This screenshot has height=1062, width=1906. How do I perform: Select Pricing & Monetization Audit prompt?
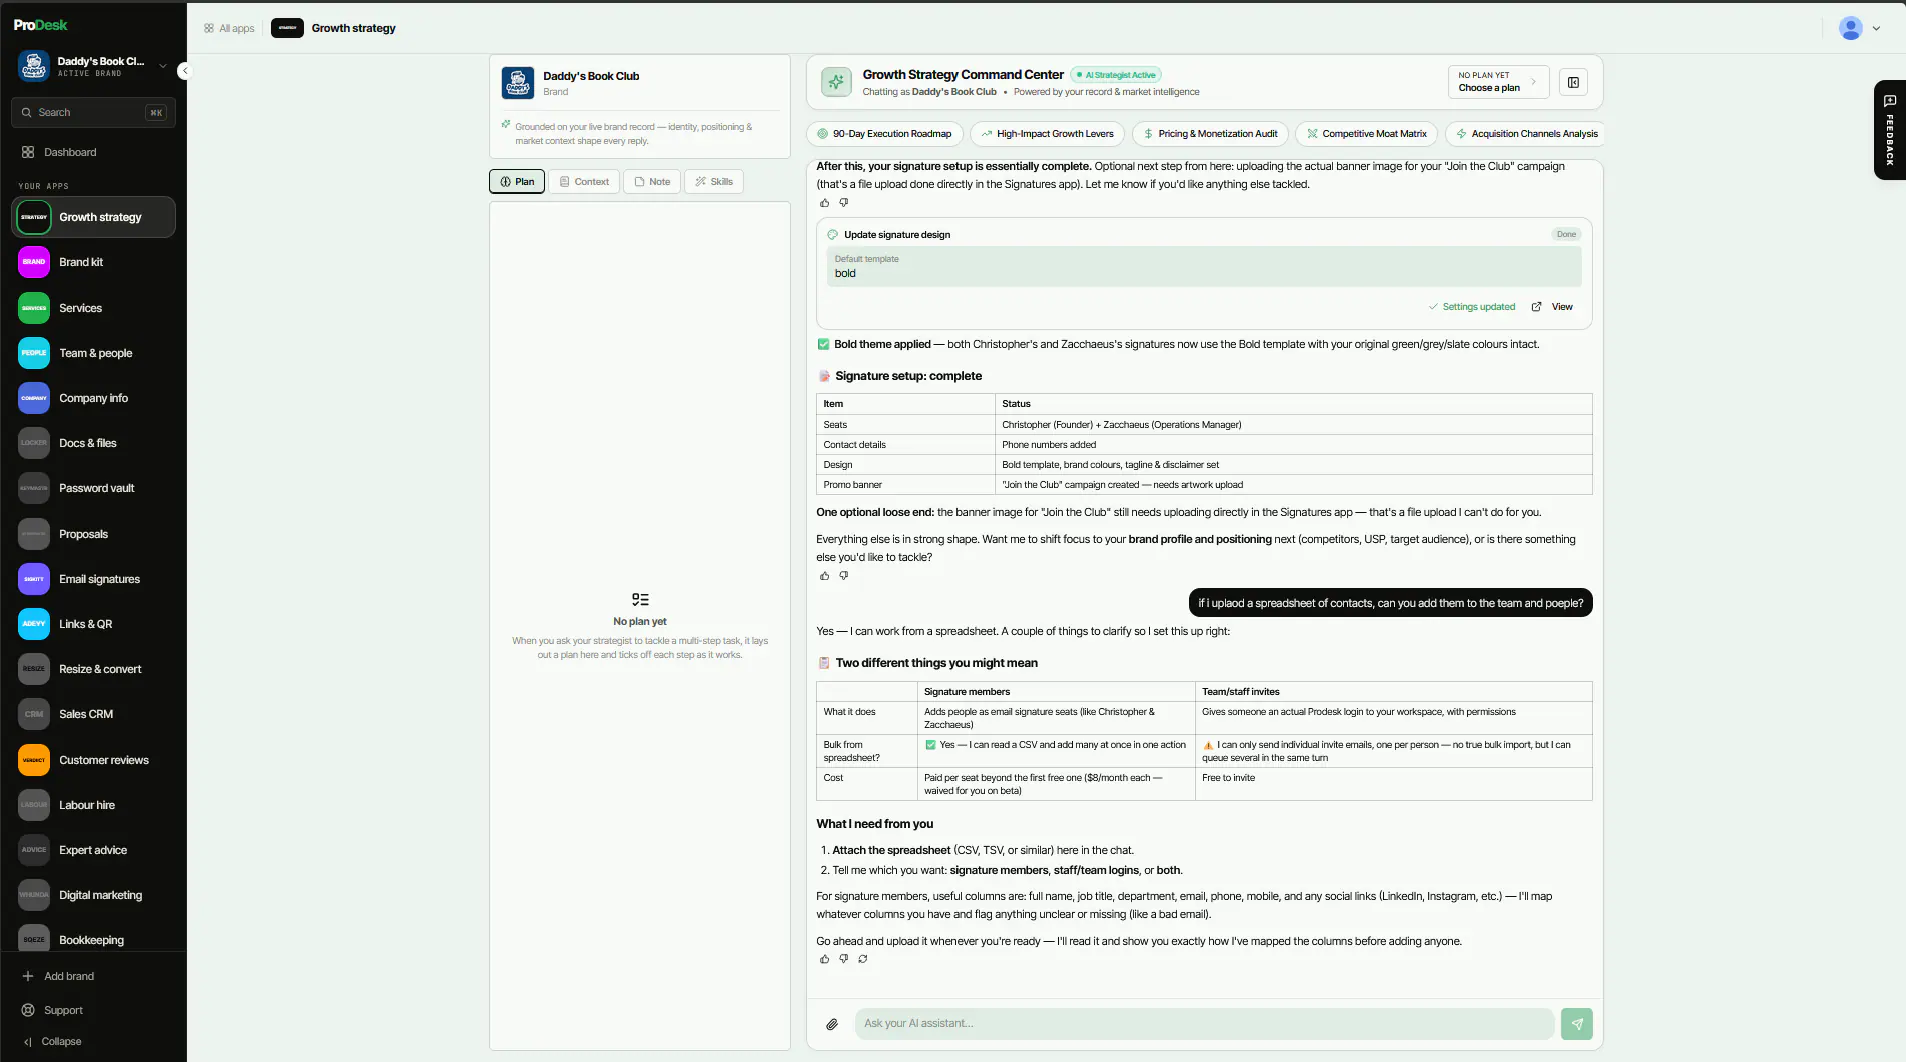[x=1210, y=134]
